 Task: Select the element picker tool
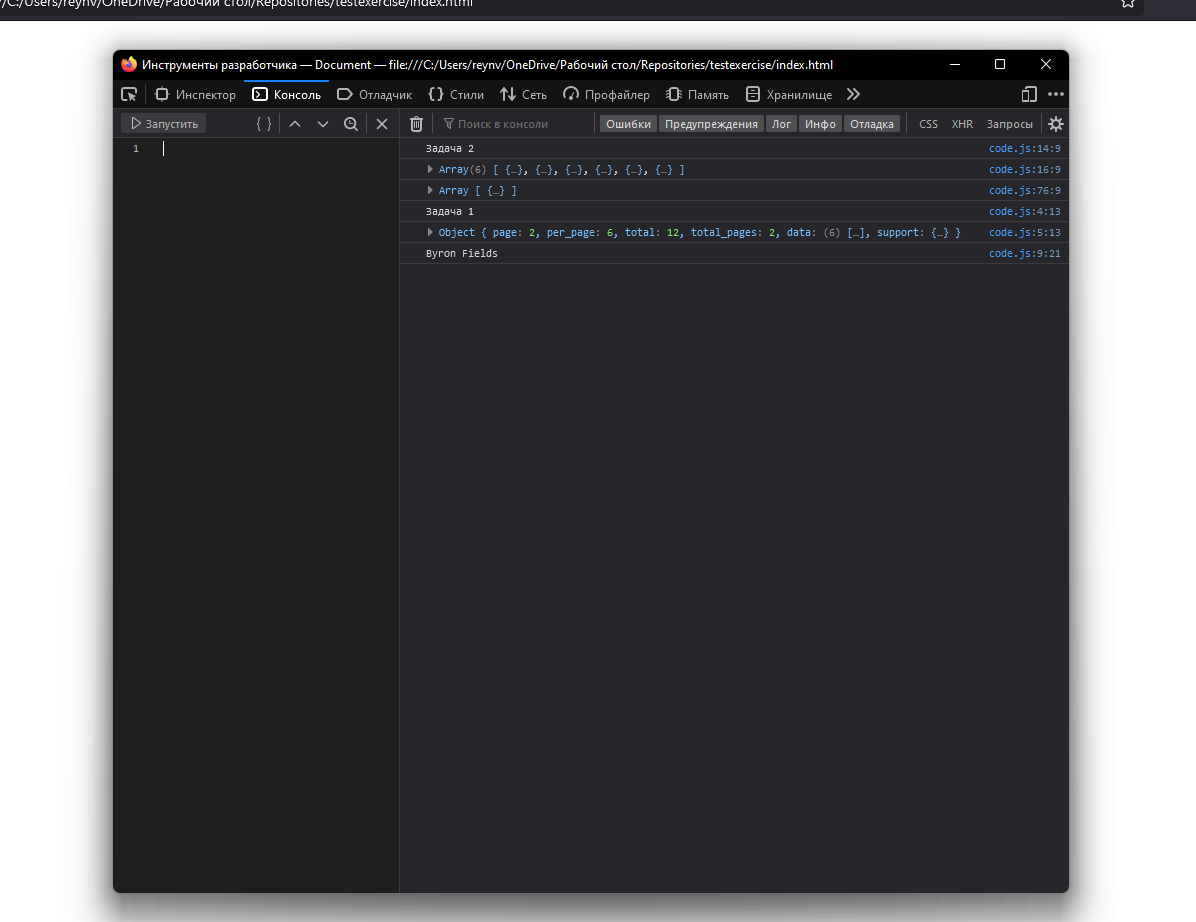pyautogui.click(x=128, y=94)
